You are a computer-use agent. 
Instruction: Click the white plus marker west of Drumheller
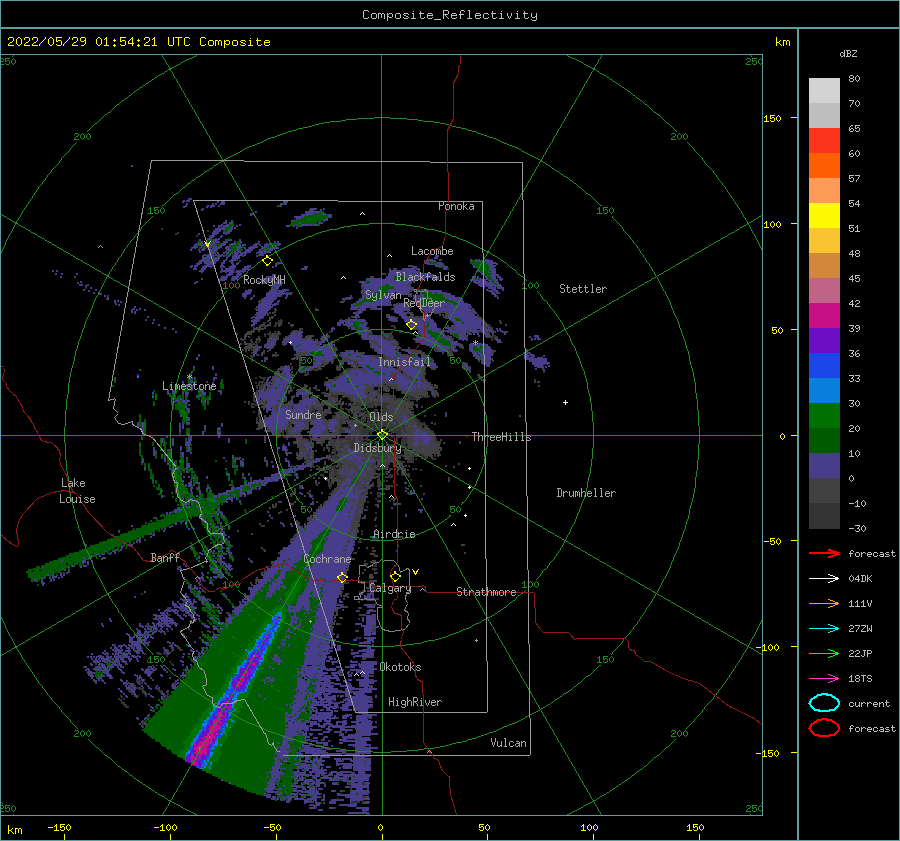[x=565, y=402]
